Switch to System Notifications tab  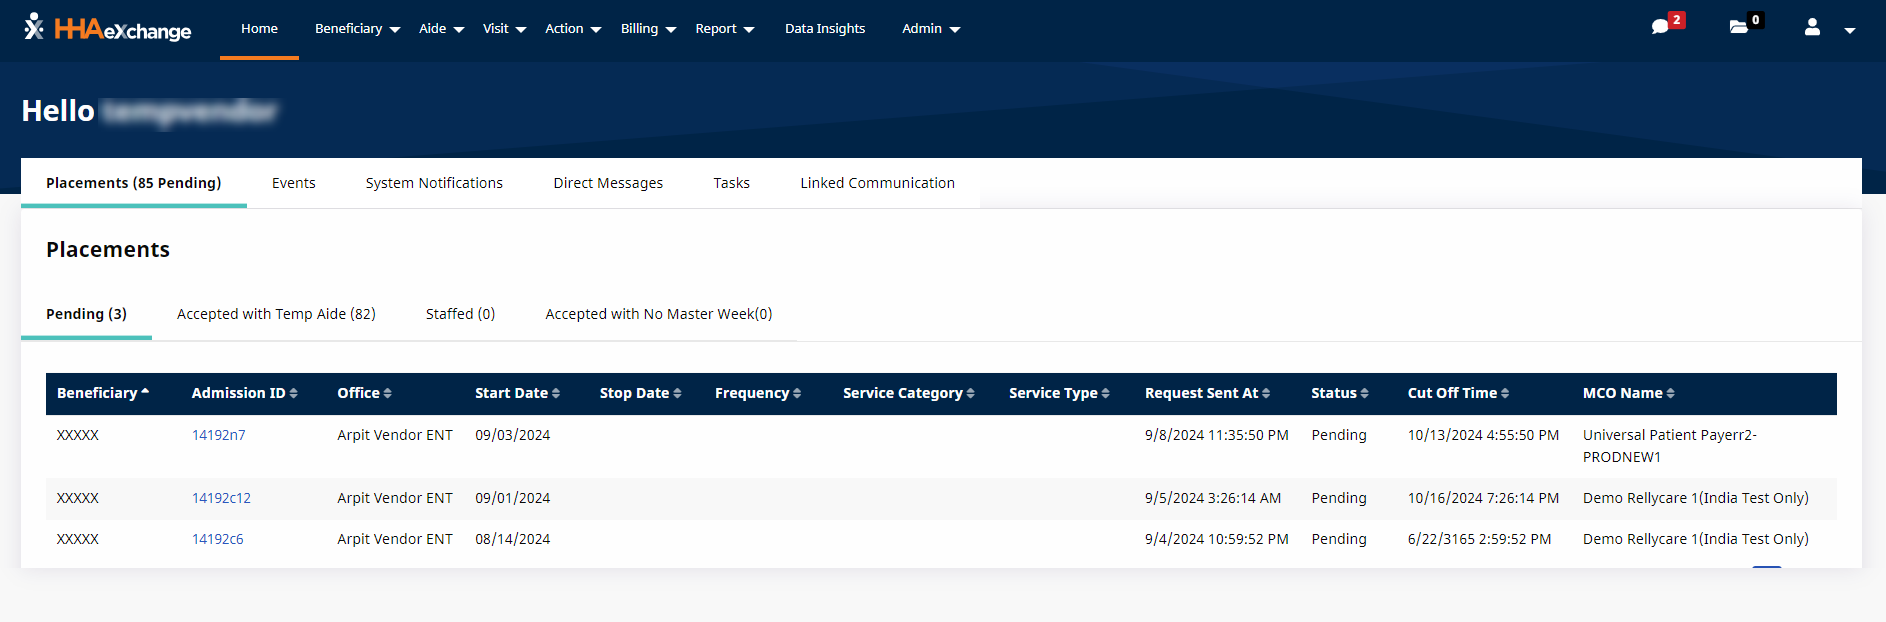(434, 183)
